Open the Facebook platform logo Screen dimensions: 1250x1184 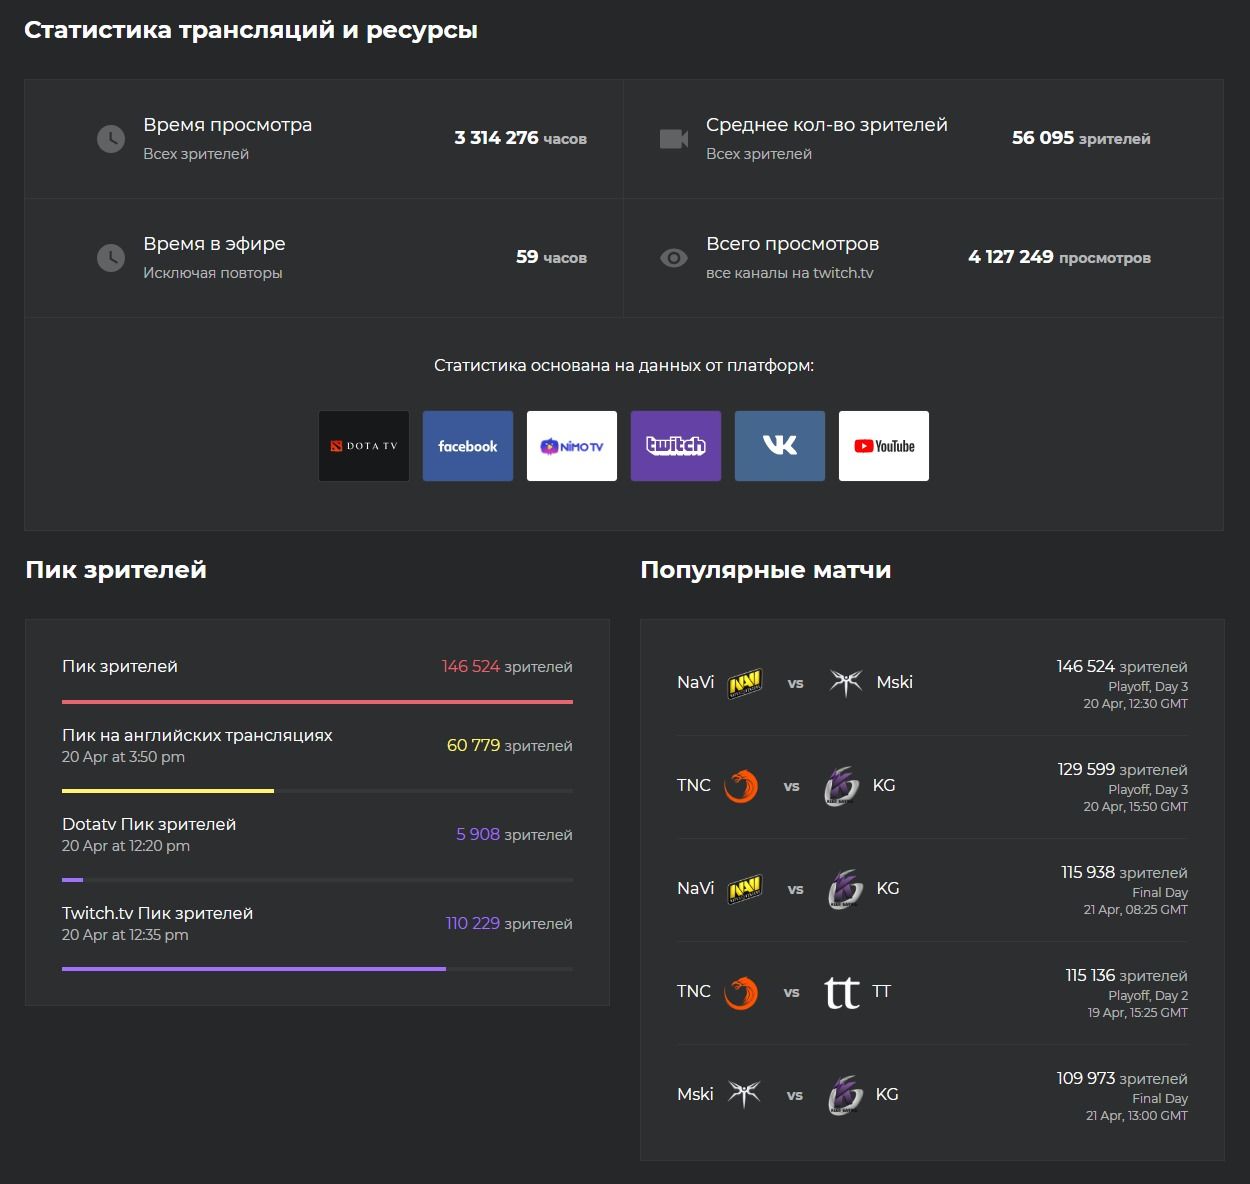(468, 446)
